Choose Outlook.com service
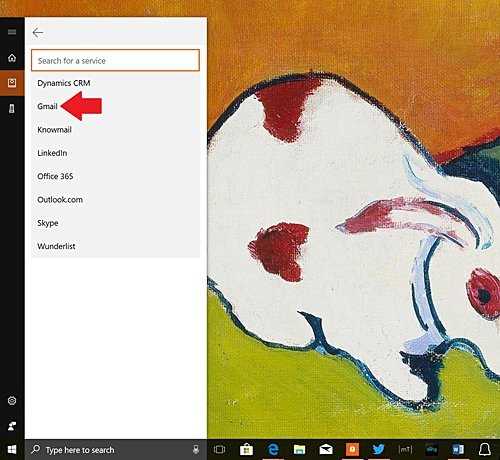This screenshot has height=460, width=500. [115, 200]
